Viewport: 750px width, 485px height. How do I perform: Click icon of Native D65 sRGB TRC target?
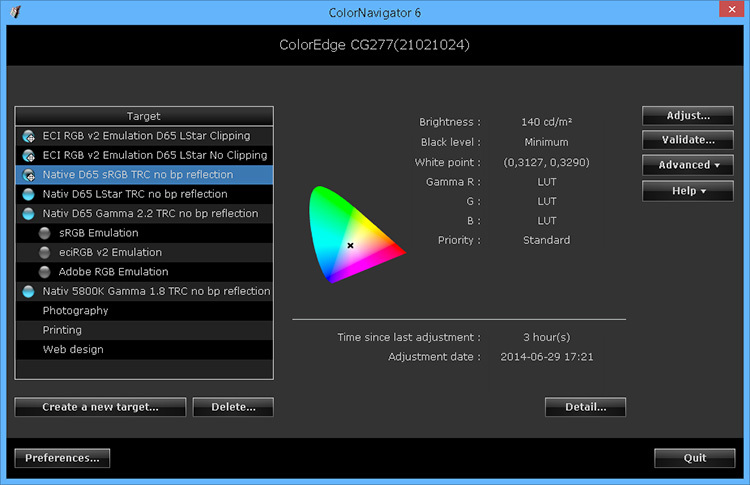click(29, 175)
